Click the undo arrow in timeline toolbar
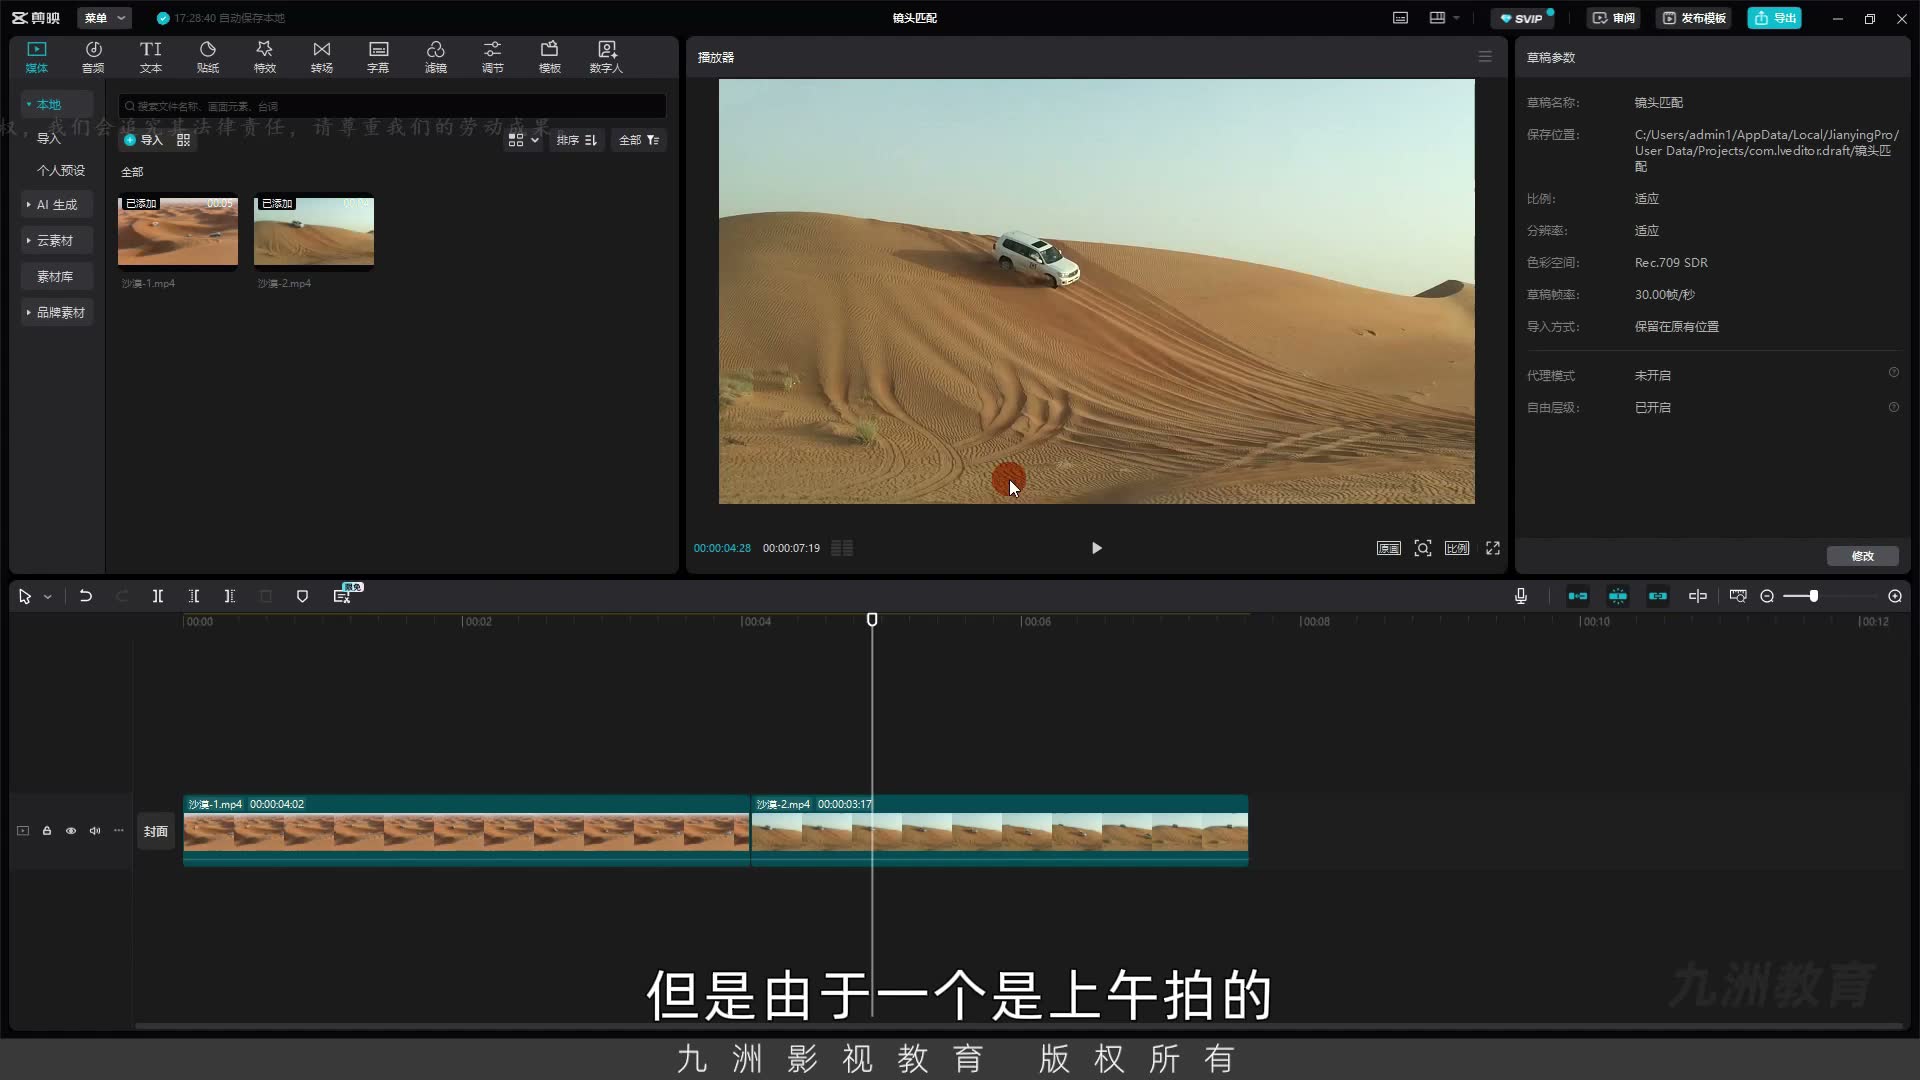 [x=86, y=596]
